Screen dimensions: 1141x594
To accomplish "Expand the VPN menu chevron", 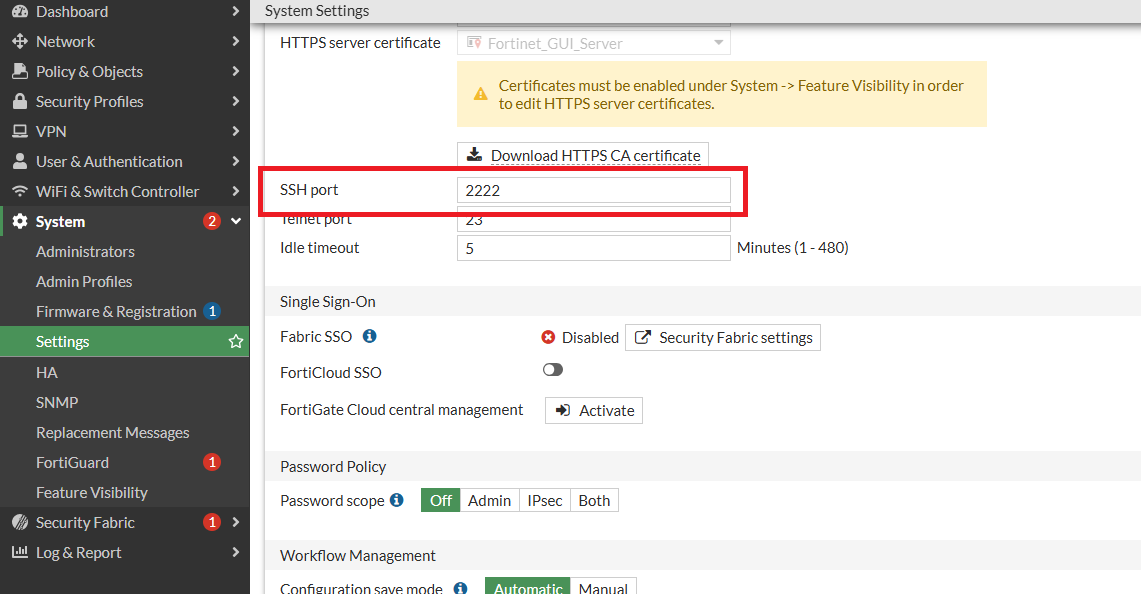I will click(235, 131).
